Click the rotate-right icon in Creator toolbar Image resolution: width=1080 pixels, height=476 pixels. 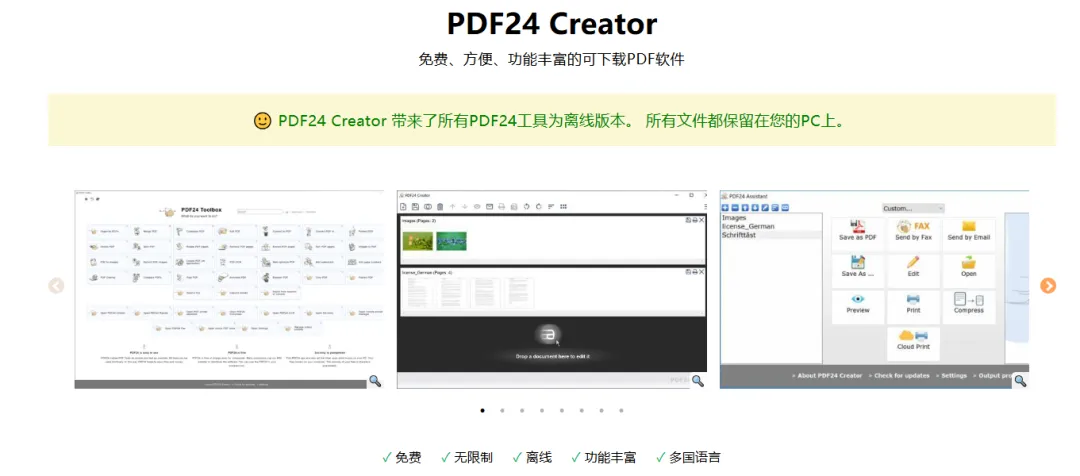click(539, 207)
